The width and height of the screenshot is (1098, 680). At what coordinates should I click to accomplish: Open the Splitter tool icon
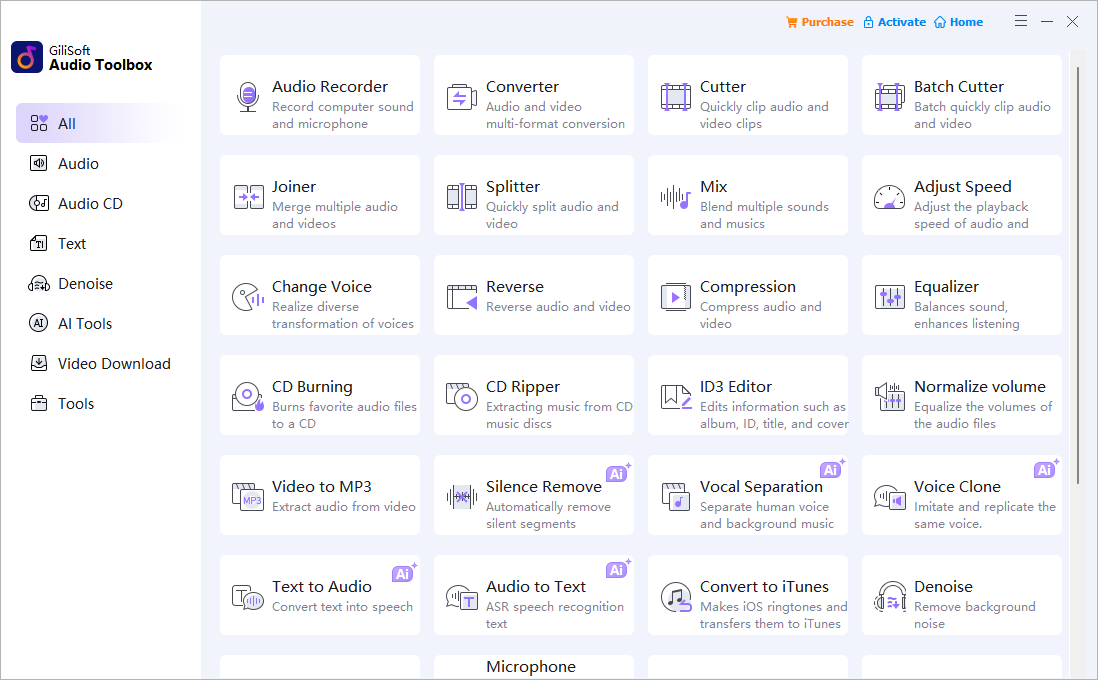pyautogui.click(x=461, y=197)
